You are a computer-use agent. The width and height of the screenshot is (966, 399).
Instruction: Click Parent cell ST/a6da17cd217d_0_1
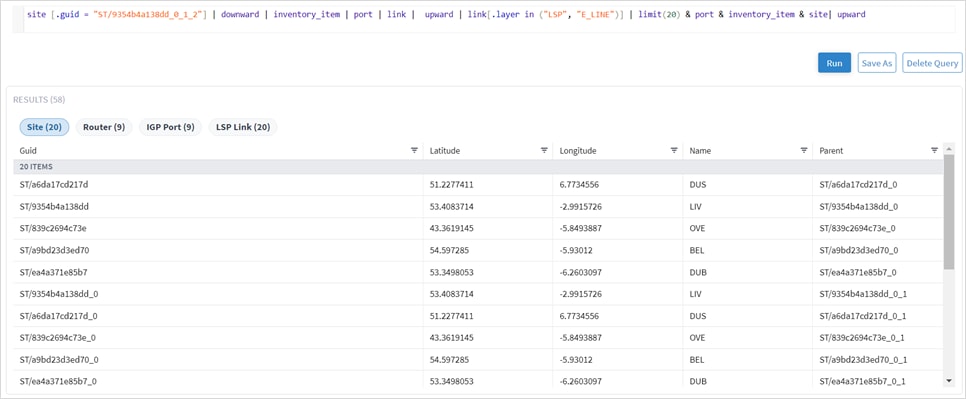[863, 316]
